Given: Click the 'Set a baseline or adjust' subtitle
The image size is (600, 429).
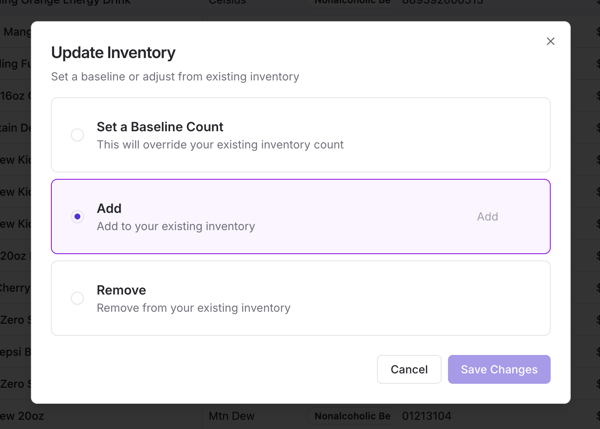Looking at the screenshot, I should (x=175, y=76).
